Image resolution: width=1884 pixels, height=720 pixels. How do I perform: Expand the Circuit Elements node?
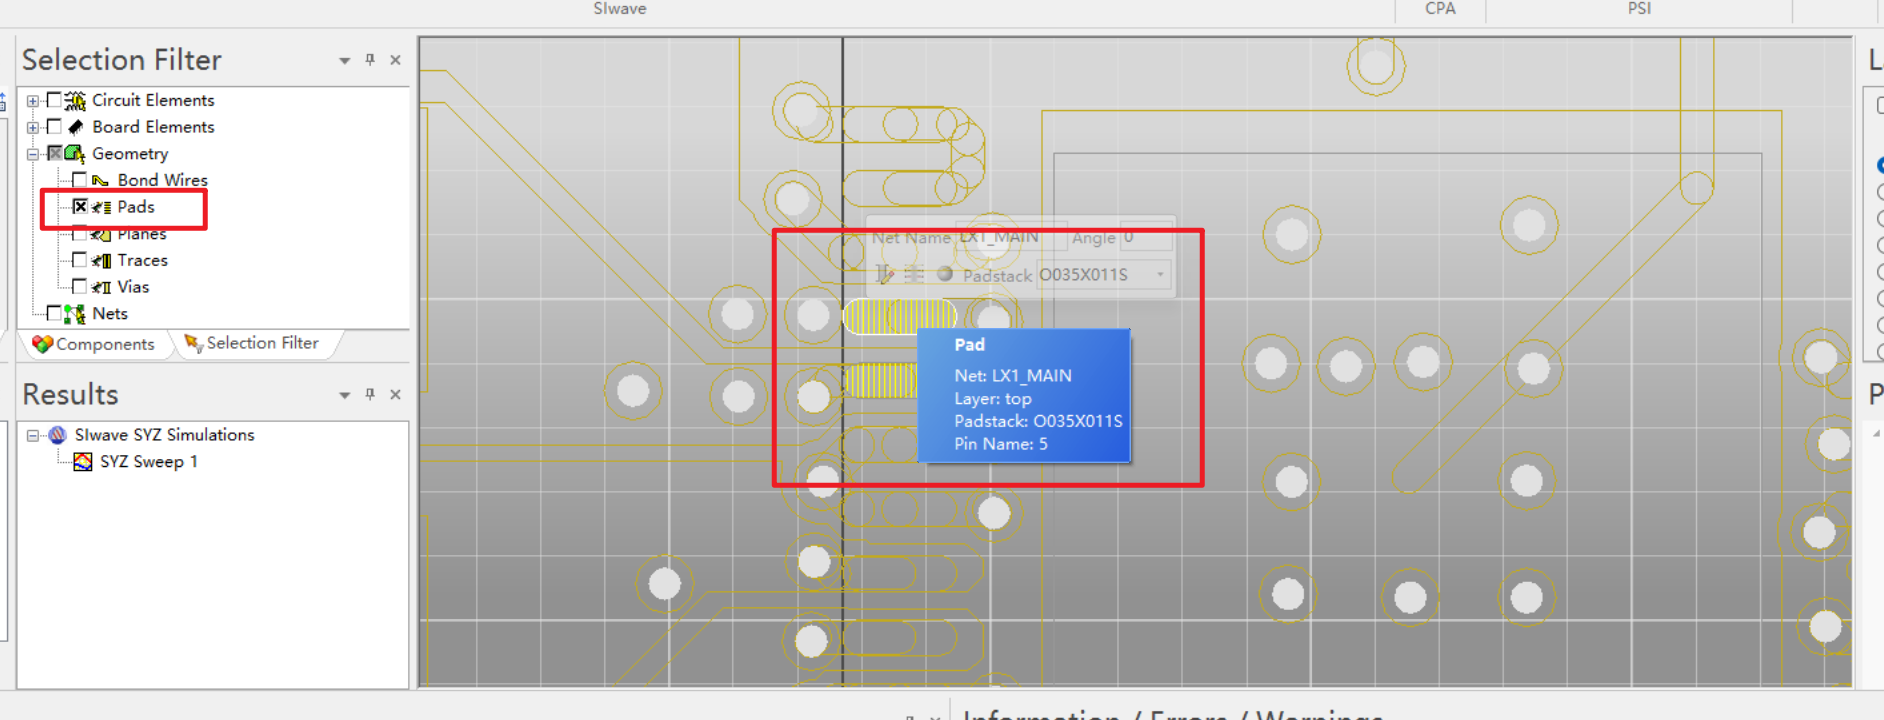(33, 101)
